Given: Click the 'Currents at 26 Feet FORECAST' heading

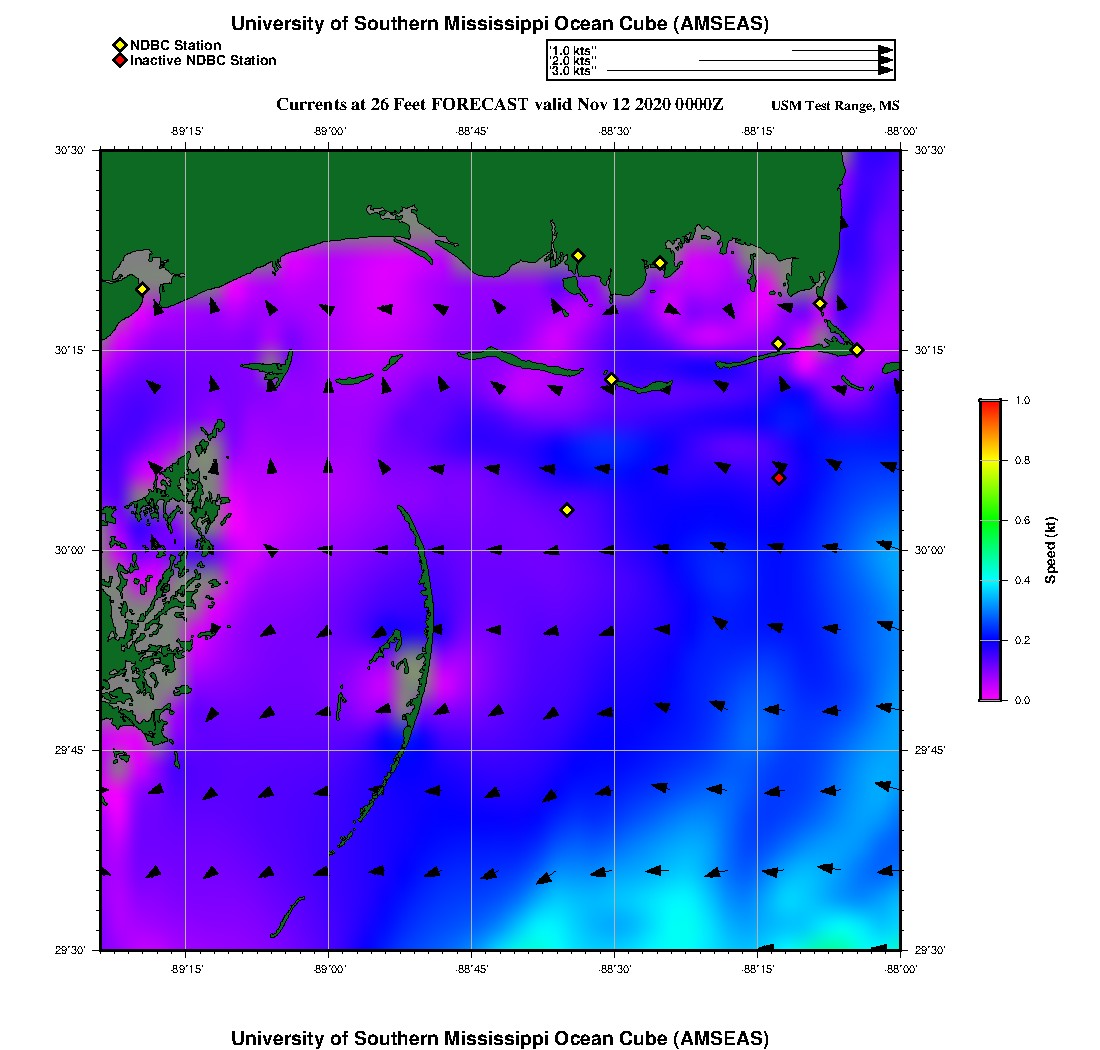Looking at the screenshot, I should 500,105.
